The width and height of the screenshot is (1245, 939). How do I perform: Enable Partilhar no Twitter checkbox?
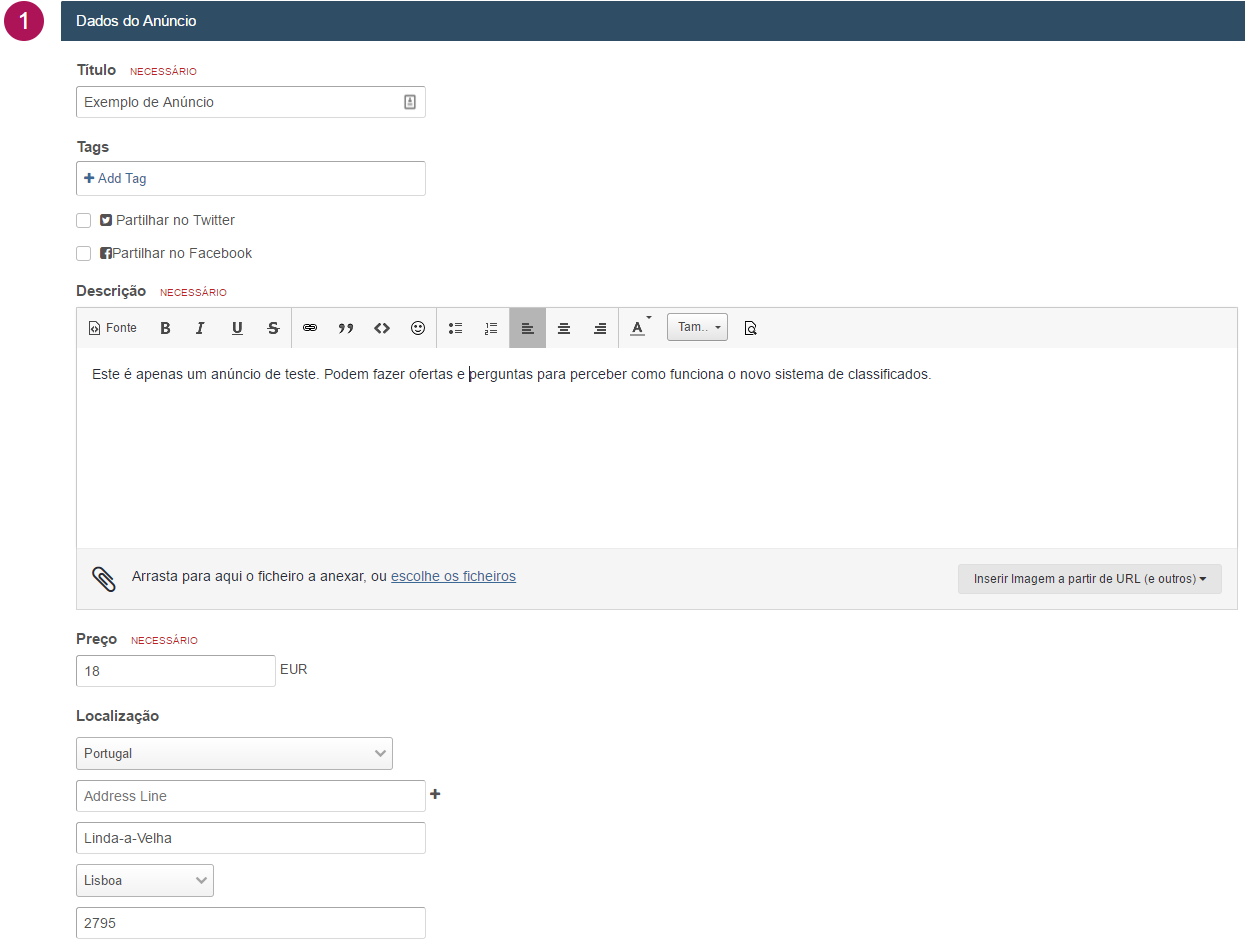[84, 221]
